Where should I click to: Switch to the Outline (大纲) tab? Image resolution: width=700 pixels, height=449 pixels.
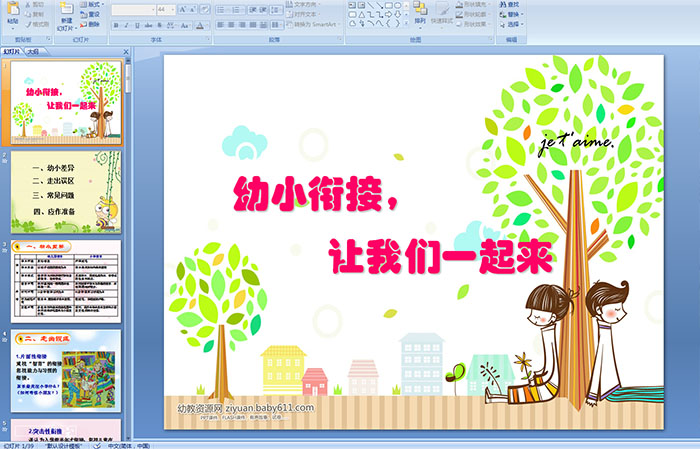click(33, 52)
